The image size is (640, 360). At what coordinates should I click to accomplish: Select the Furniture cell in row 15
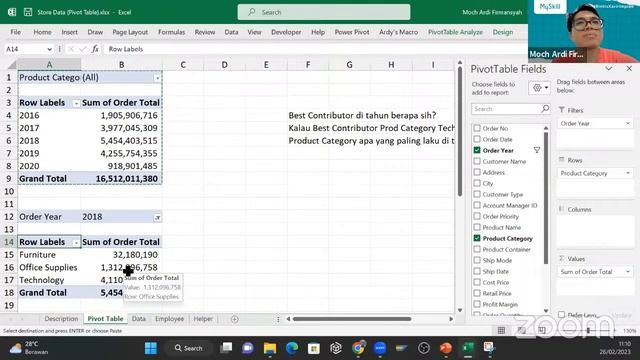coord(49,255)
